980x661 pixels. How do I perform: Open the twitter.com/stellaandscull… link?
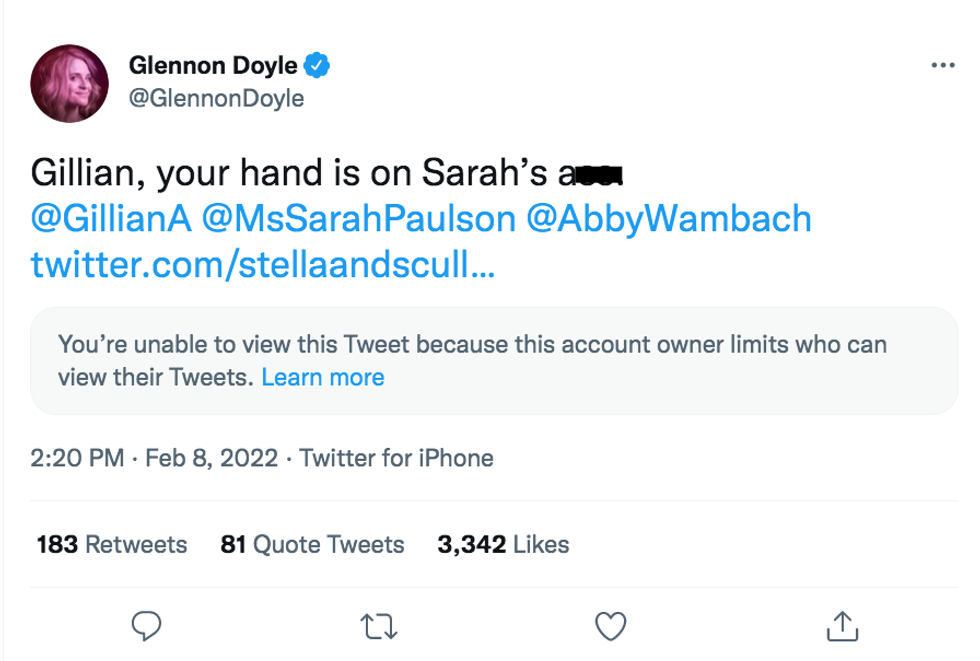262,266
